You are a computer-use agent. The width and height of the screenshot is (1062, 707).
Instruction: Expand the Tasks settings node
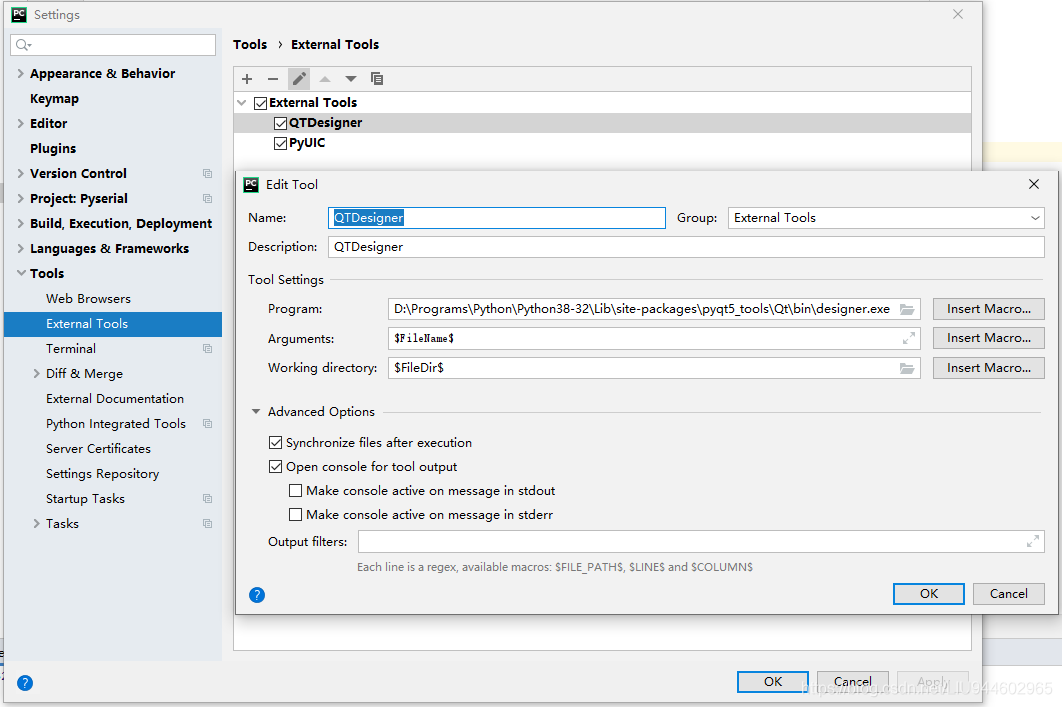[37, 523]
